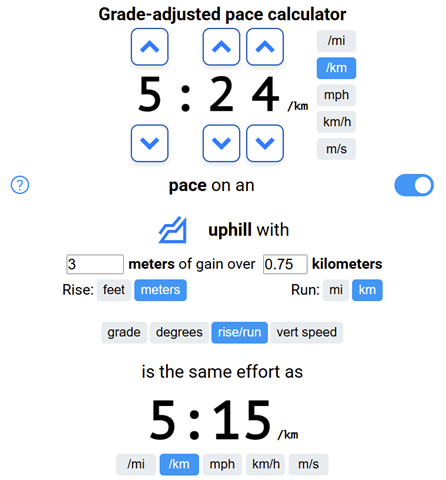The image size is (446, 480).
Task: Click the uphill slope icon
Action: click(x=173, y=230)
